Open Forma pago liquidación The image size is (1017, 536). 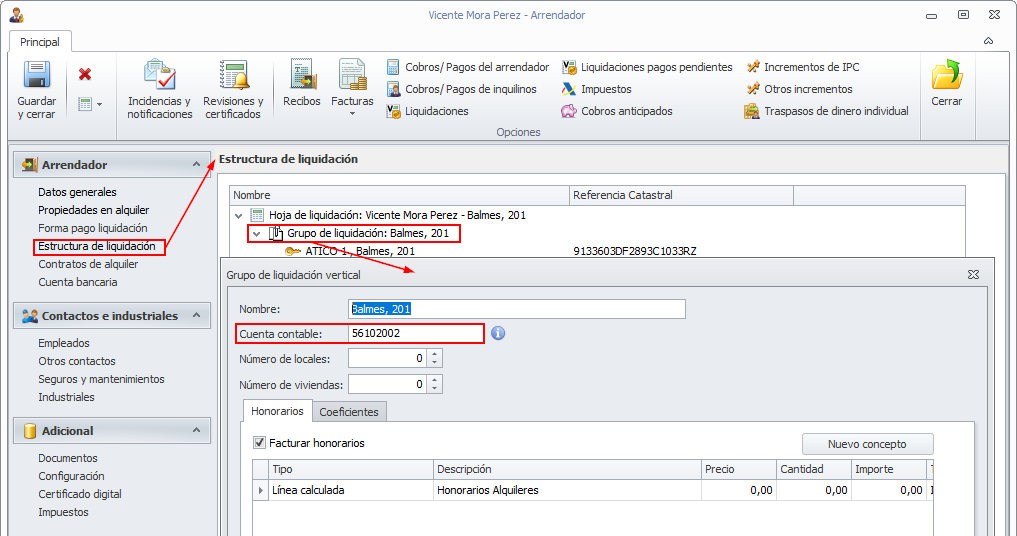coord(93,228)
